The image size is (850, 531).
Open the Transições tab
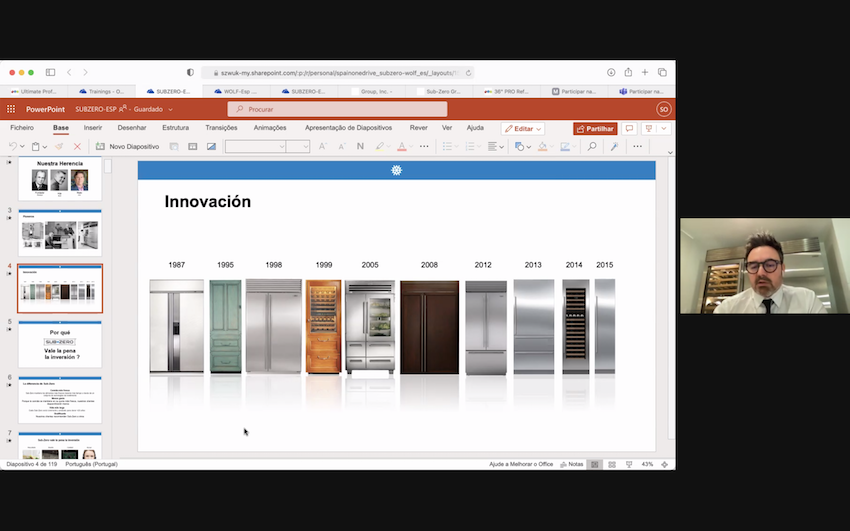(221, 128)
